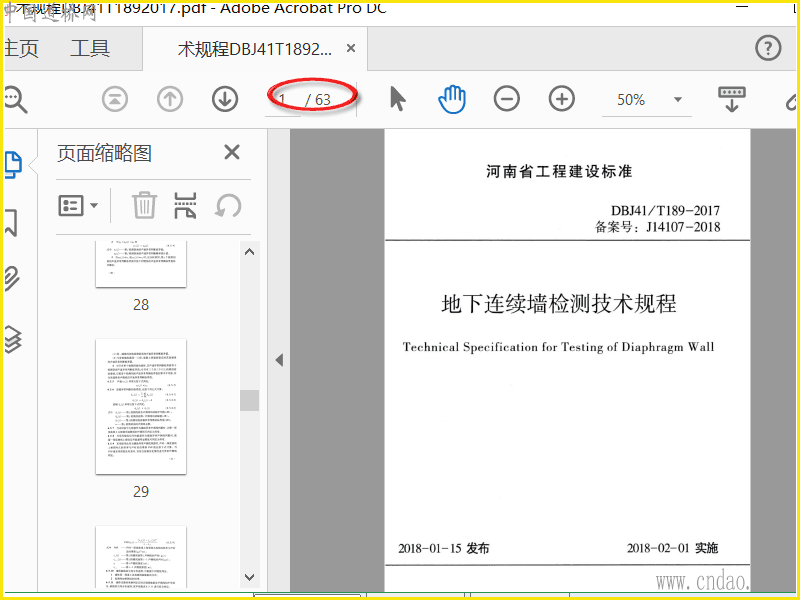
Task: Click the page 29 label
Action: (141, 491)
